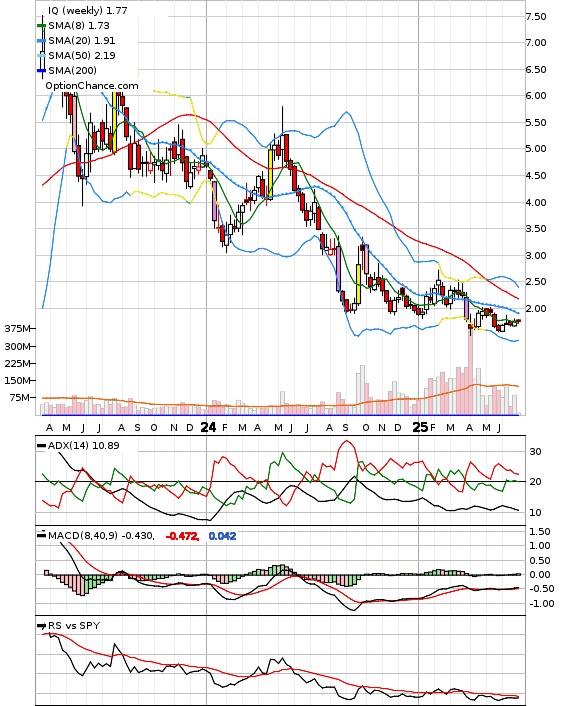Click the dark blue SMA(200) legend marker
The image size is (566, 706).
41,71
